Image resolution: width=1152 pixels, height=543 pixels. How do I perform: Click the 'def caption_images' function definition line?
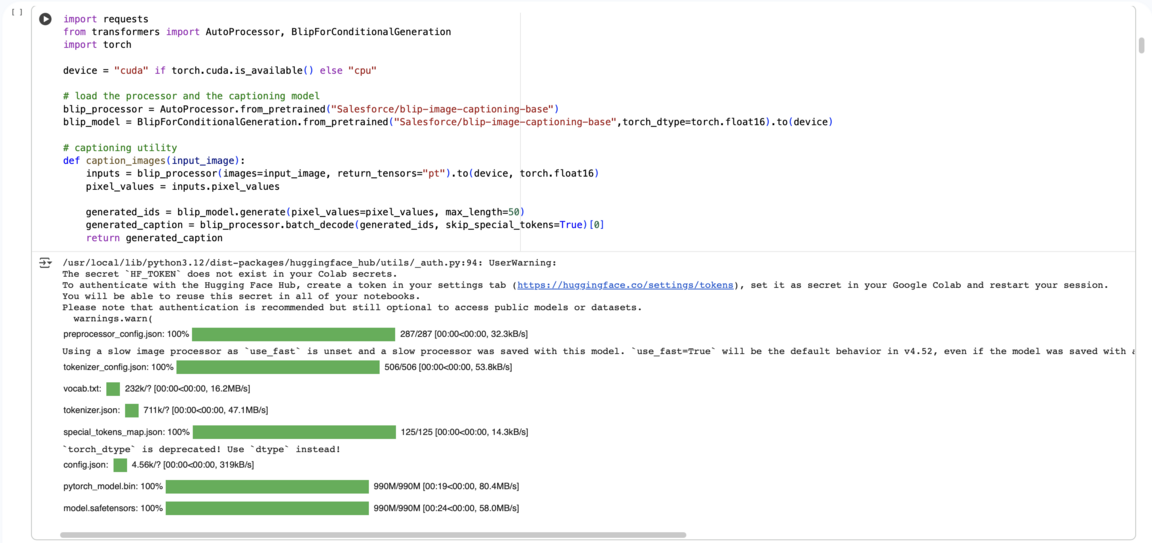(154, 161)
